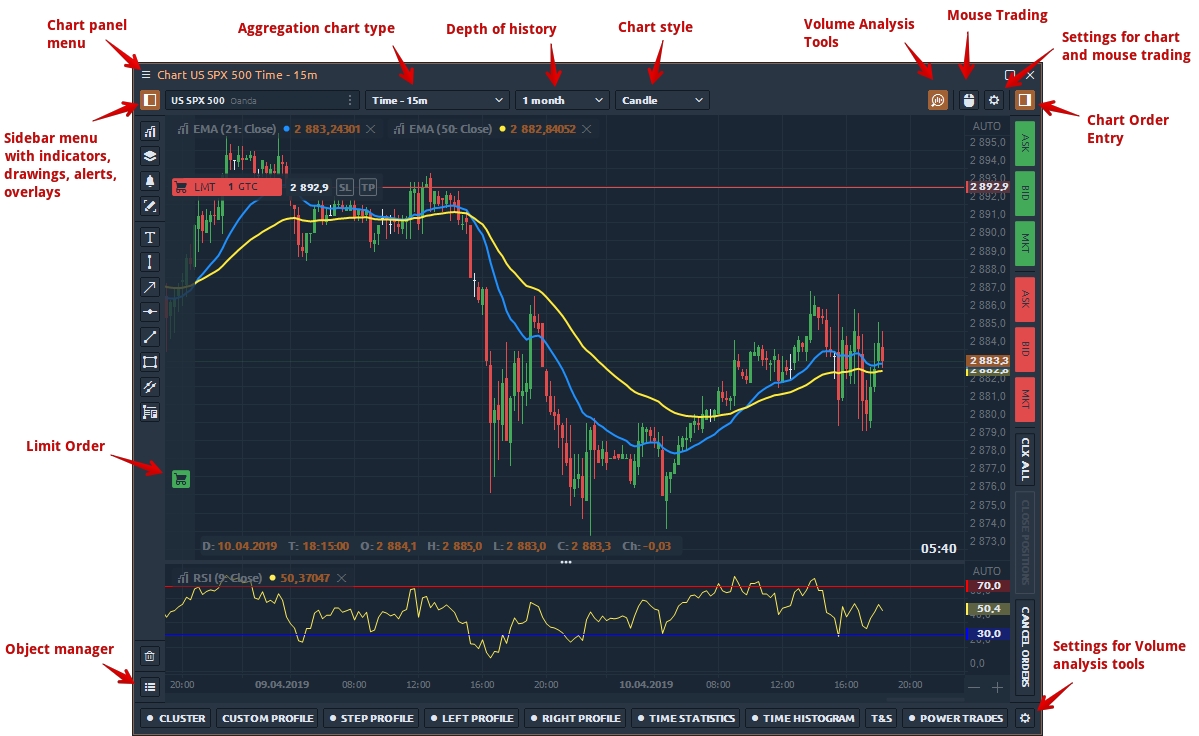The image size is (1199, 736).
Task: Open the Indicators icon in the left sidebar
Action: [x=150, y=131]
